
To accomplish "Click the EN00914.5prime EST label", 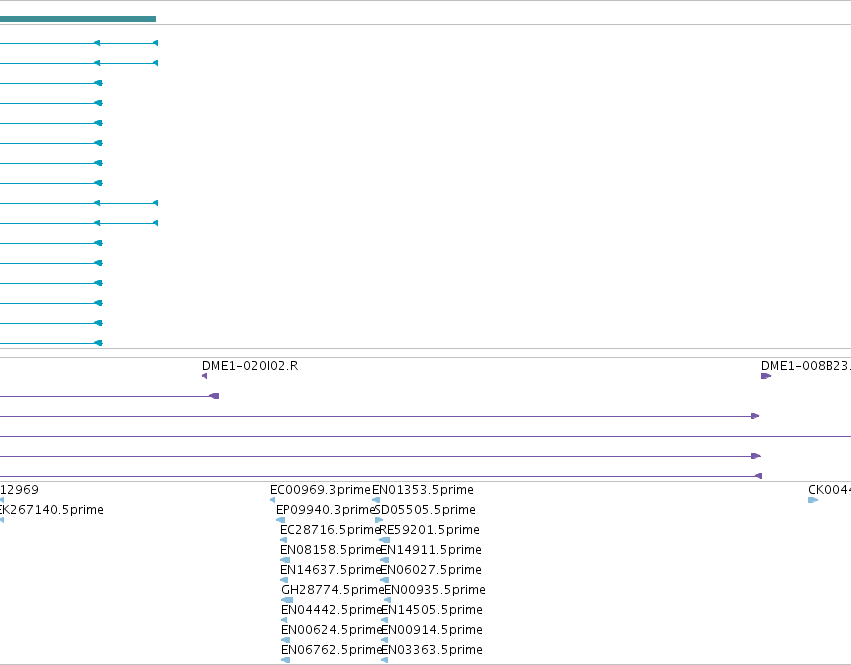I will (432, 630).
